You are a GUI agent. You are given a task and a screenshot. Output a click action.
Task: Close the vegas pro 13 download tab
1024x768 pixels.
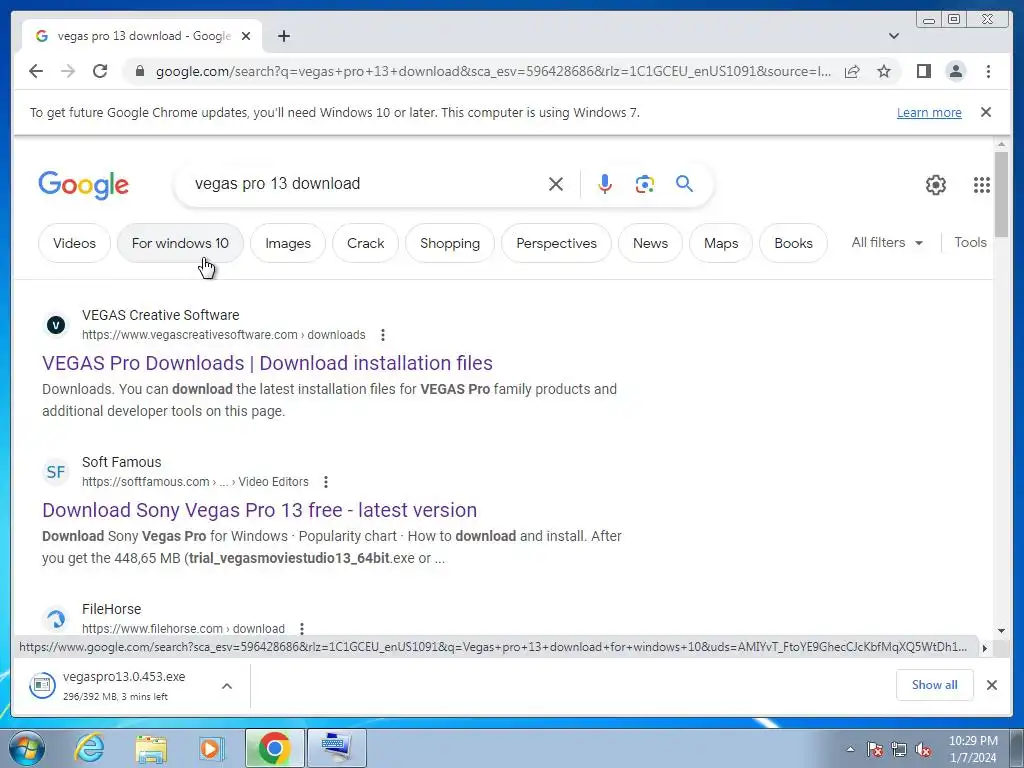246,36
